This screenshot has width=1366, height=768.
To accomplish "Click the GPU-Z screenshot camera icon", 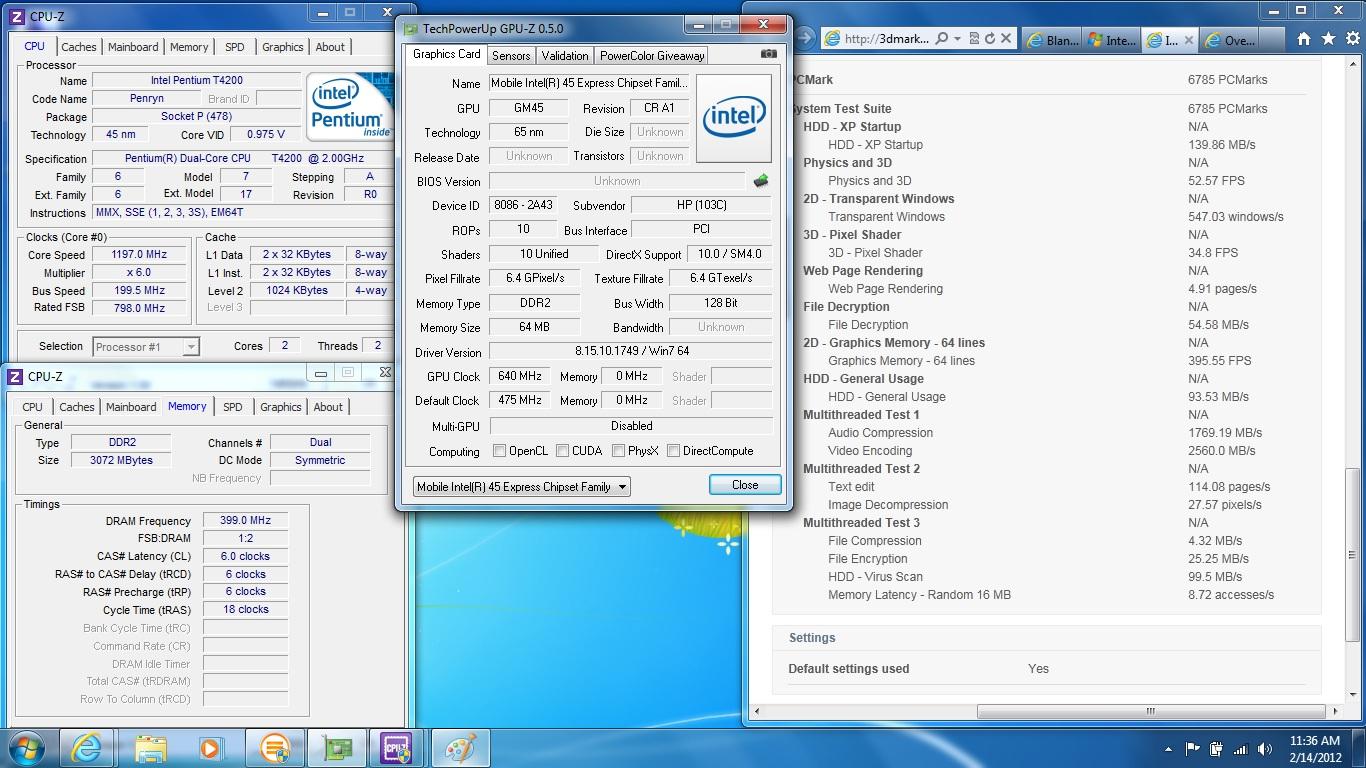I will [x=768, y=54].
